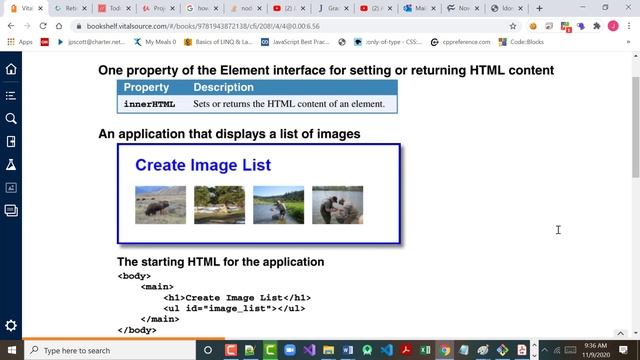Switch to the 'Todi' tab

pos(114,8)
